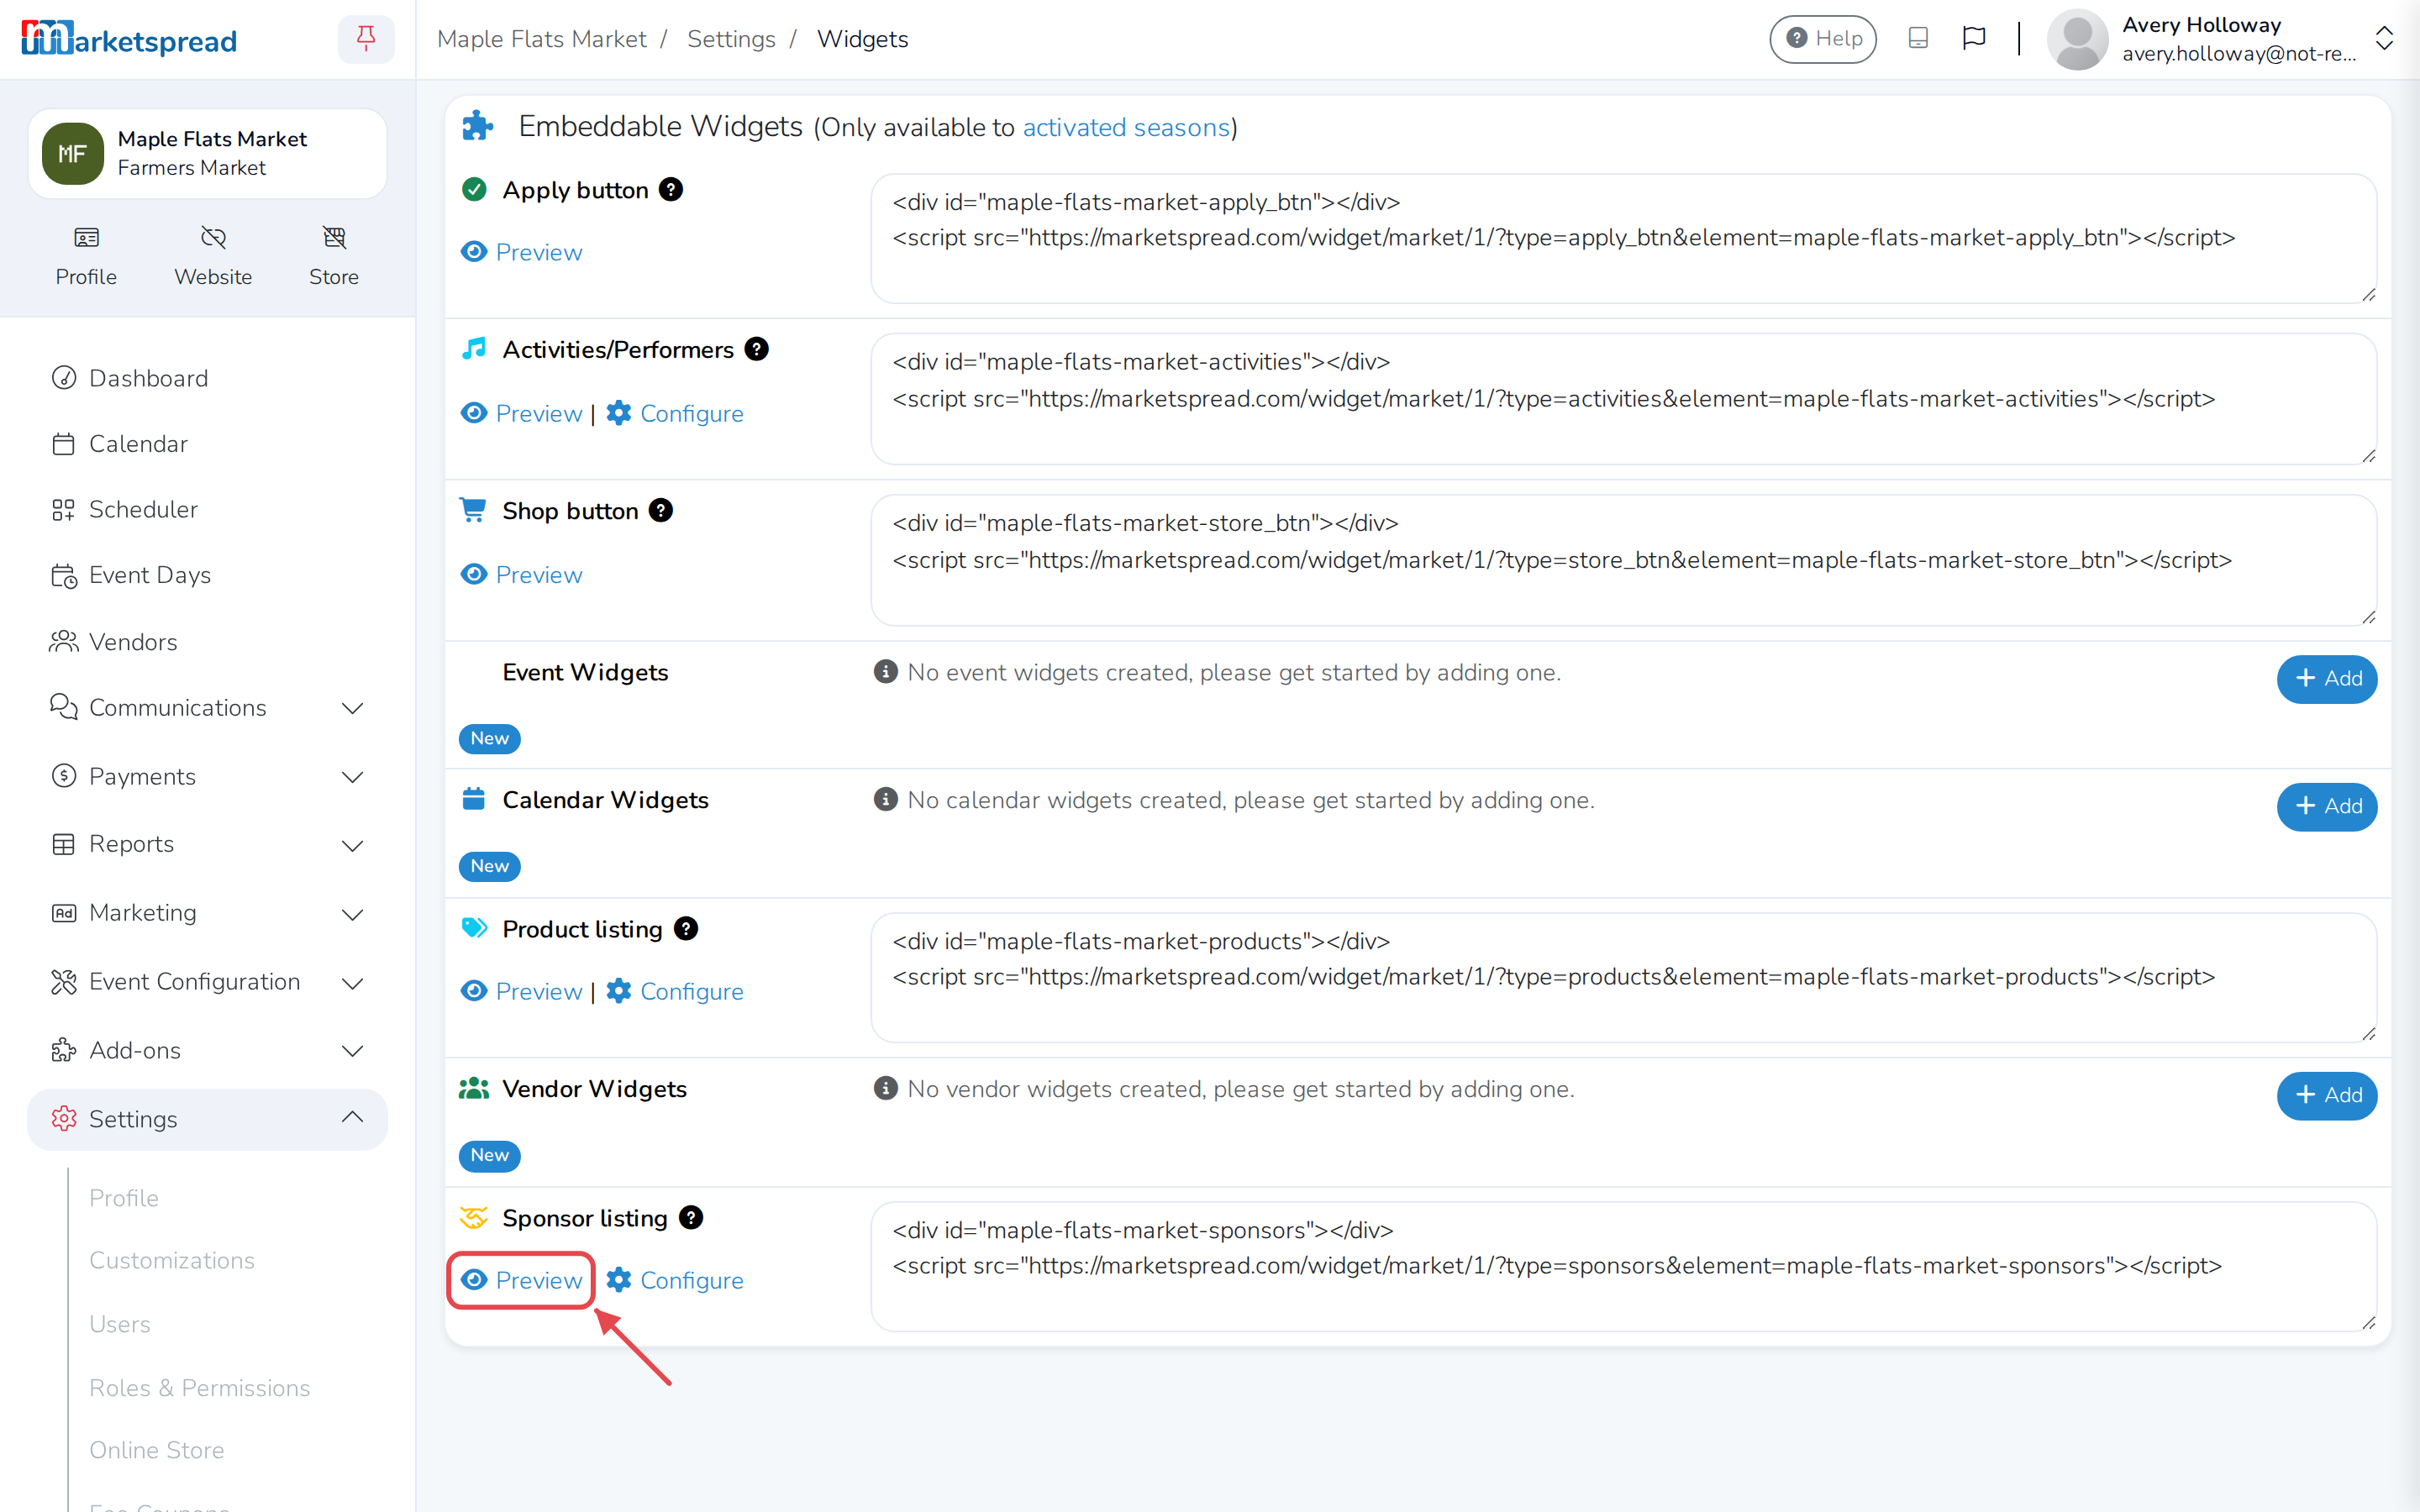Click Maple Flats Market breadcrumb
This screenshot has height=1512, width=2420.
[x=542, y=39]
